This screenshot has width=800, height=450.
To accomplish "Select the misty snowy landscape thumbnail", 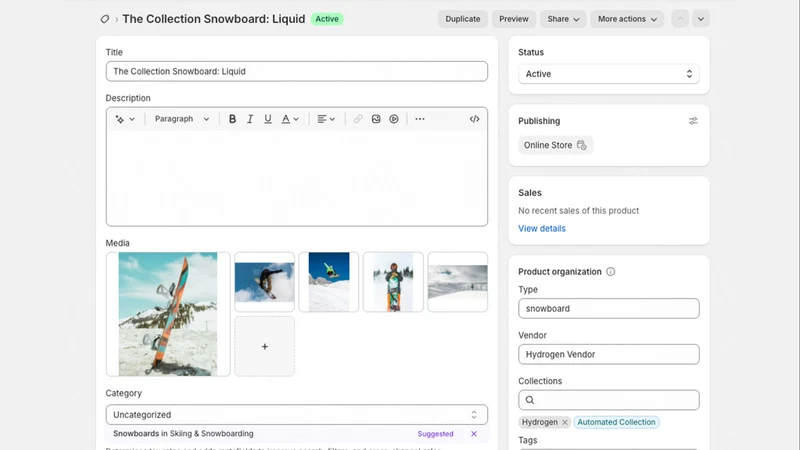I will coord(458,282).
